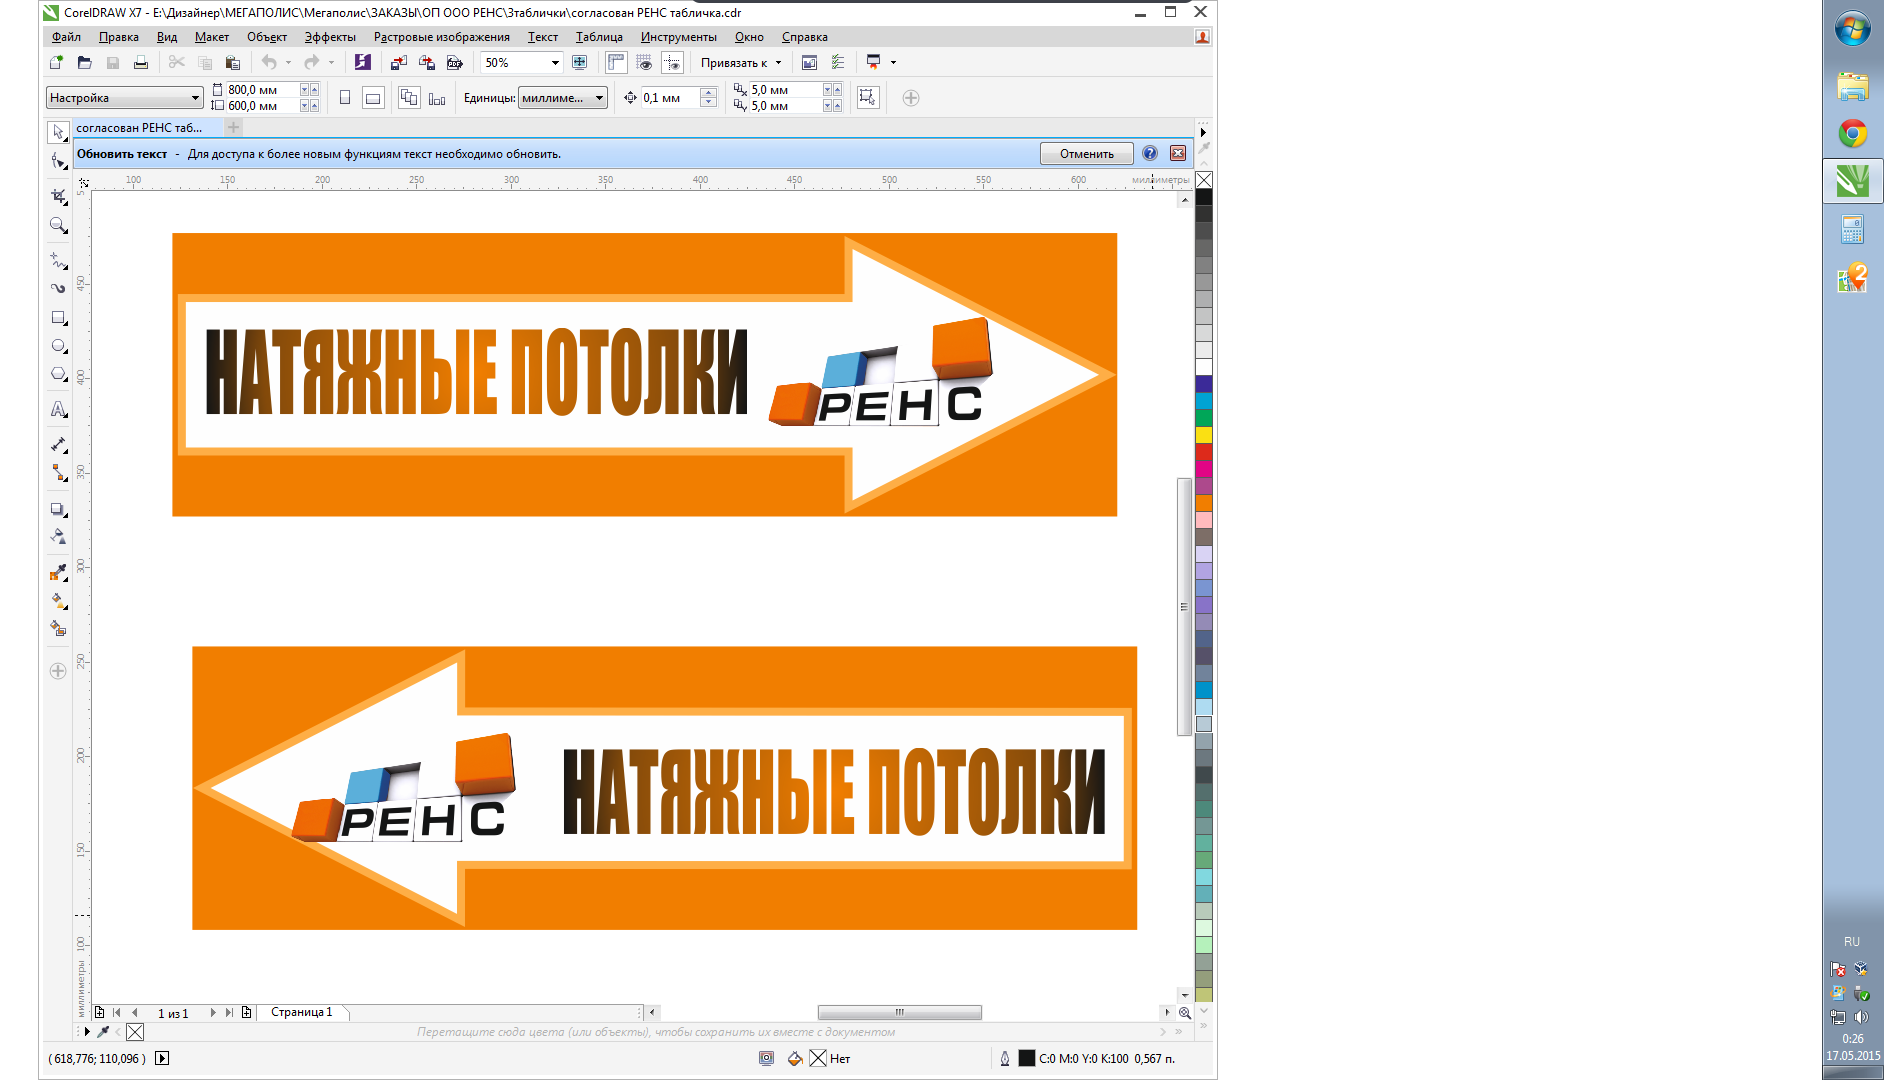Pick the Artistic Media tool
The width and height of the screenshot is (1884, 1080).
click(58, 288)
